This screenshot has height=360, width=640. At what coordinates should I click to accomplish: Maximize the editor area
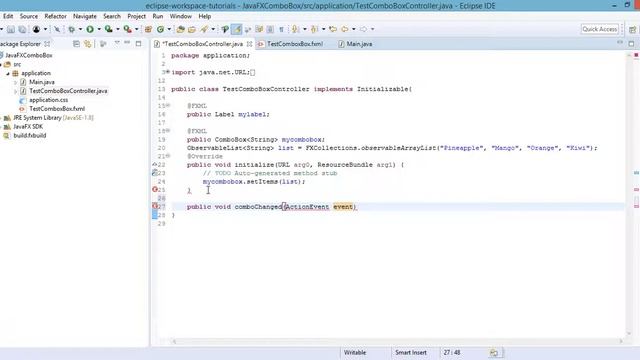(631, 44)
